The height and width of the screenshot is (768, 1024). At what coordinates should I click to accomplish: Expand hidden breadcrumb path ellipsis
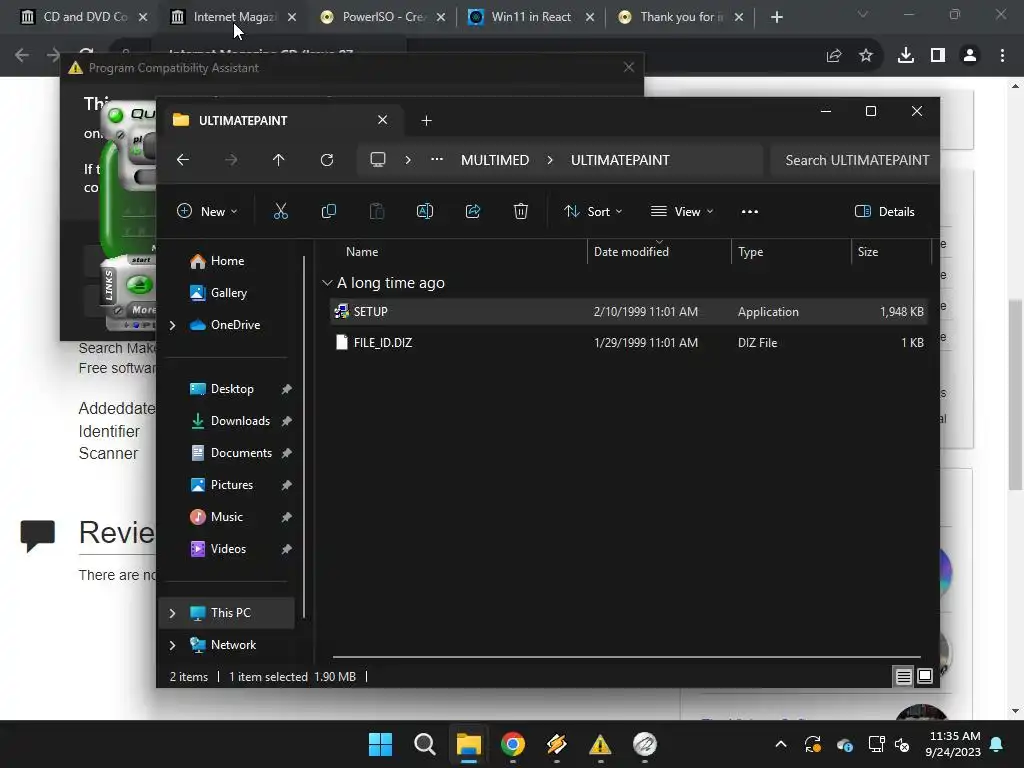point(437,159)
